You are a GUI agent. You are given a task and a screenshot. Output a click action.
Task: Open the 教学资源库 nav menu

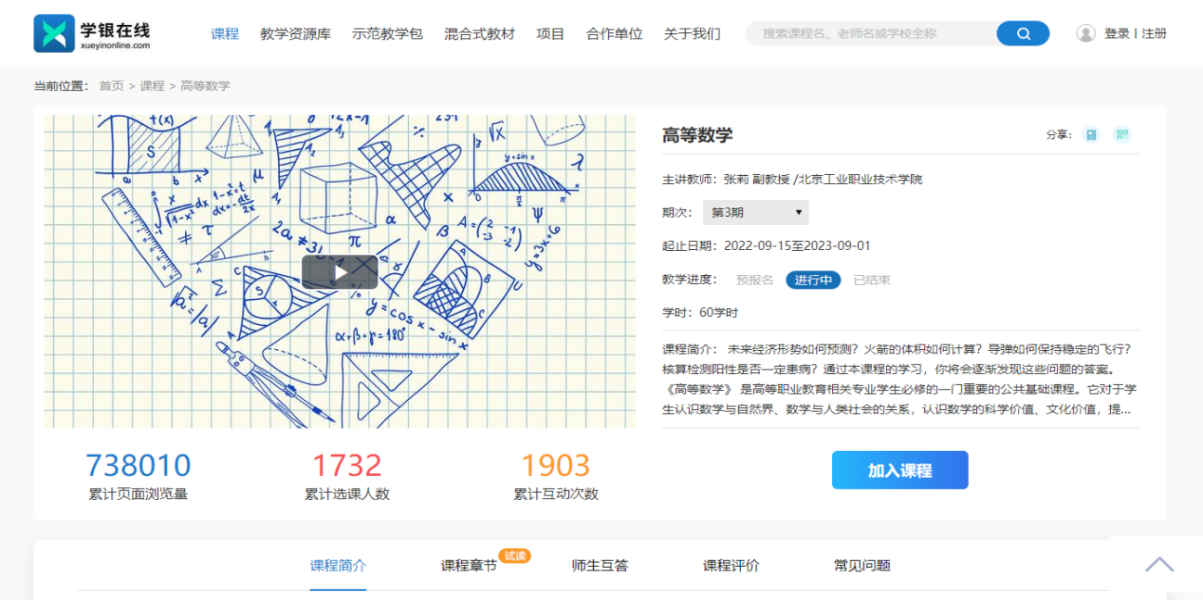295,33
